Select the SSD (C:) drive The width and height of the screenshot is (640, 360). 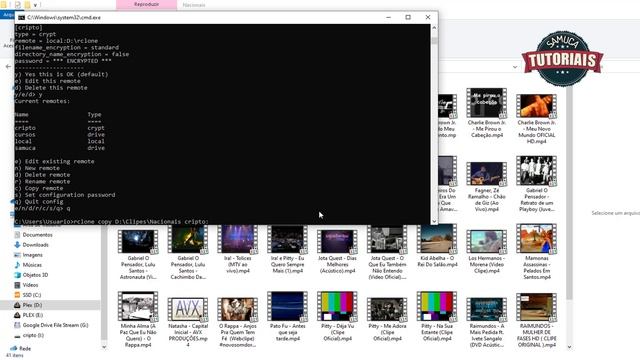pos(32,295)
